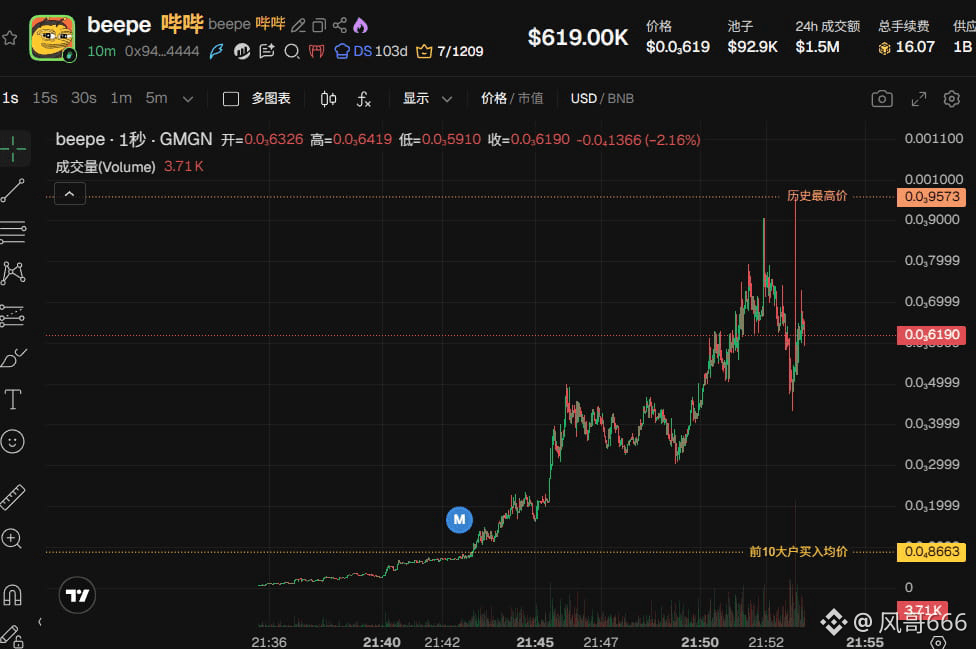
Task: Click the 池子 $92.9K pool stat
Action: click(753, 37)
